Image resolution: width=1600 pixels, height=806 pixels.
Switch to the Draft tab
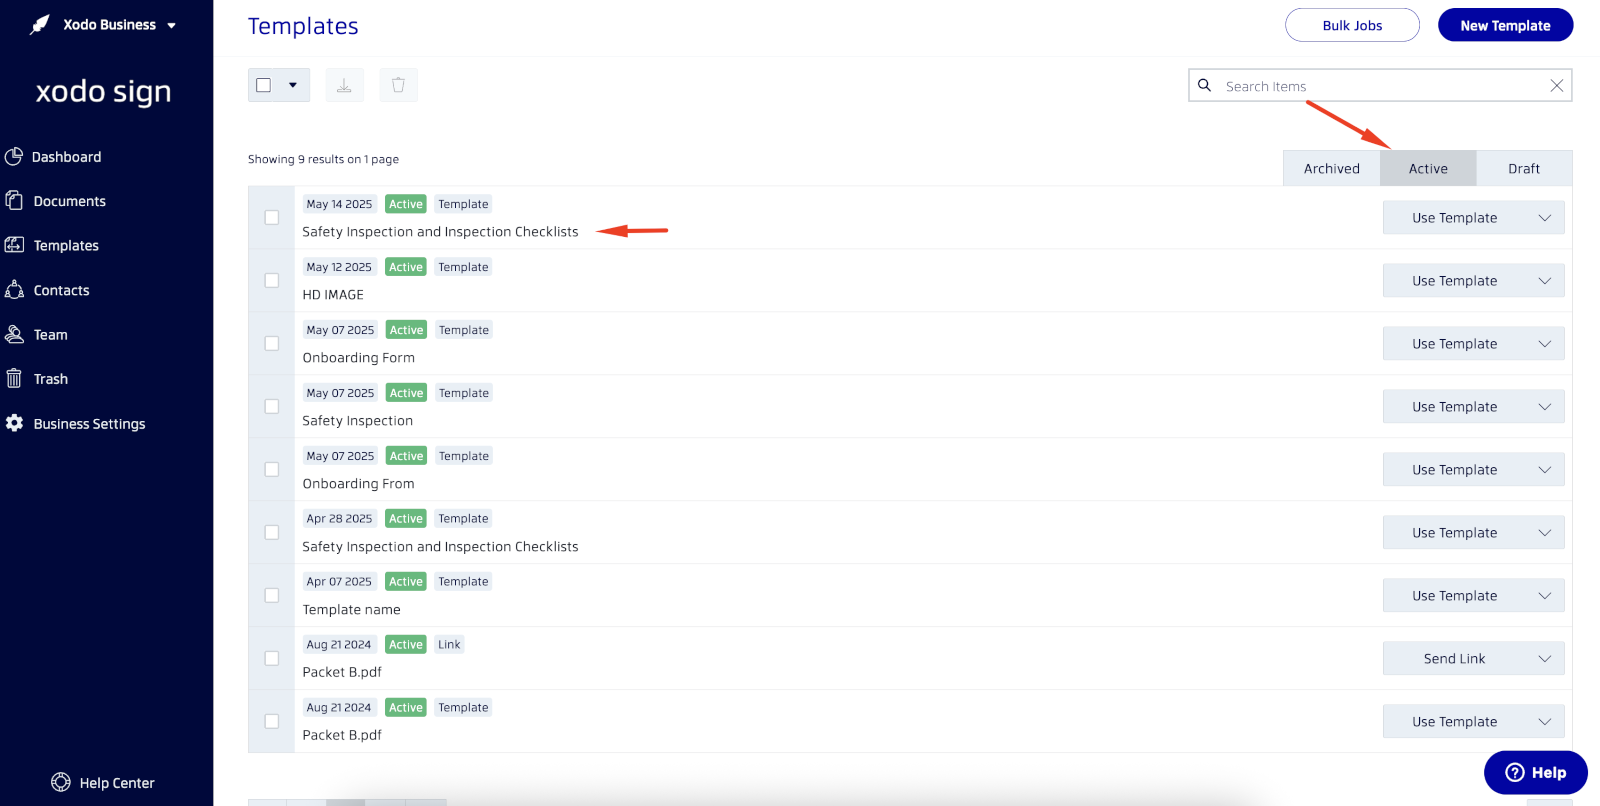point(1524,168)
